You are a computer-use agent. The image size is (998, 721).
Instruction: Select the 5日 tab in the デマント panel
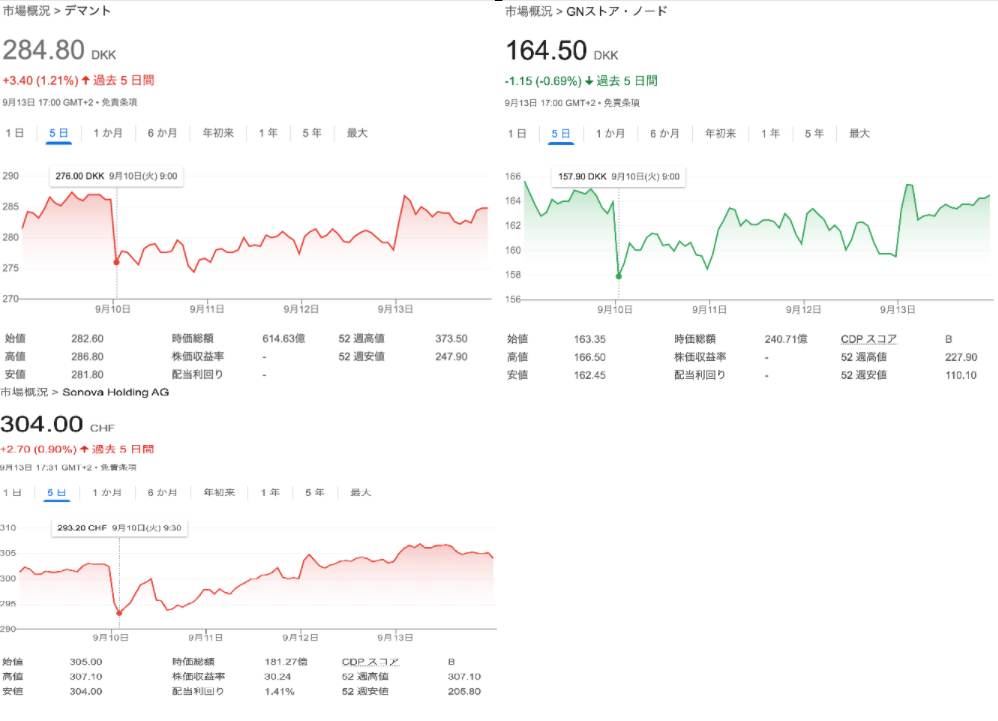[59, 133]
